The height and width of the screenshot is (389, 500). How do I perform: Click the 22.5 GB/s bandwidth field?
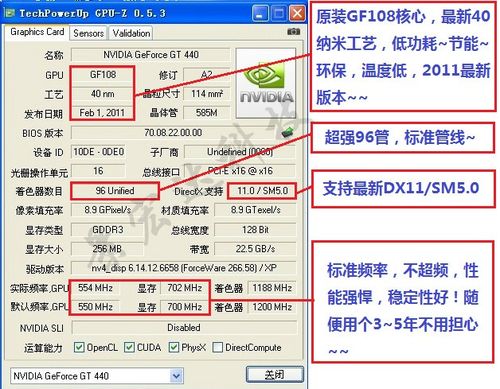[x=255, y=249]
